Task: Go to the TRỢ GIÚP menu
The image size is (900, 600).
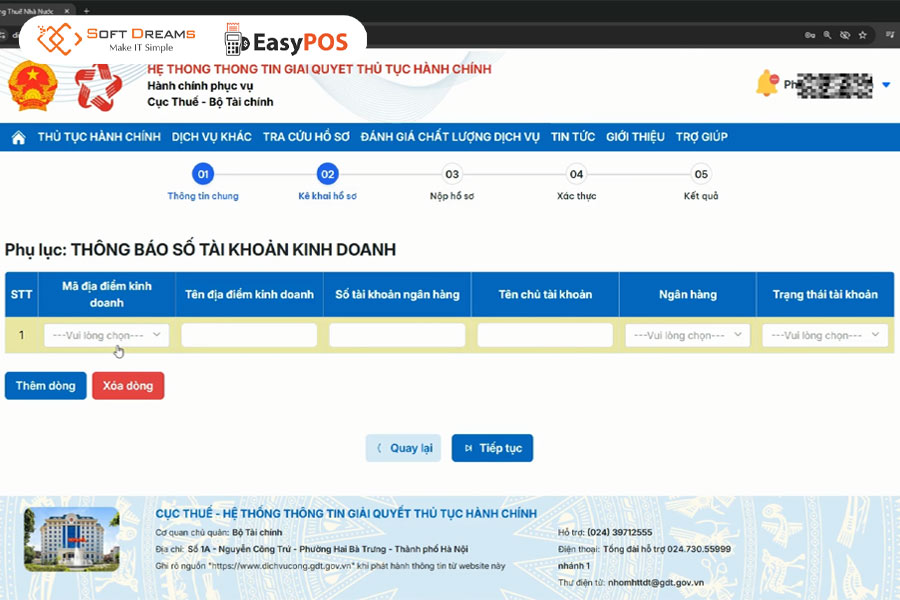Action: point(701,137)
